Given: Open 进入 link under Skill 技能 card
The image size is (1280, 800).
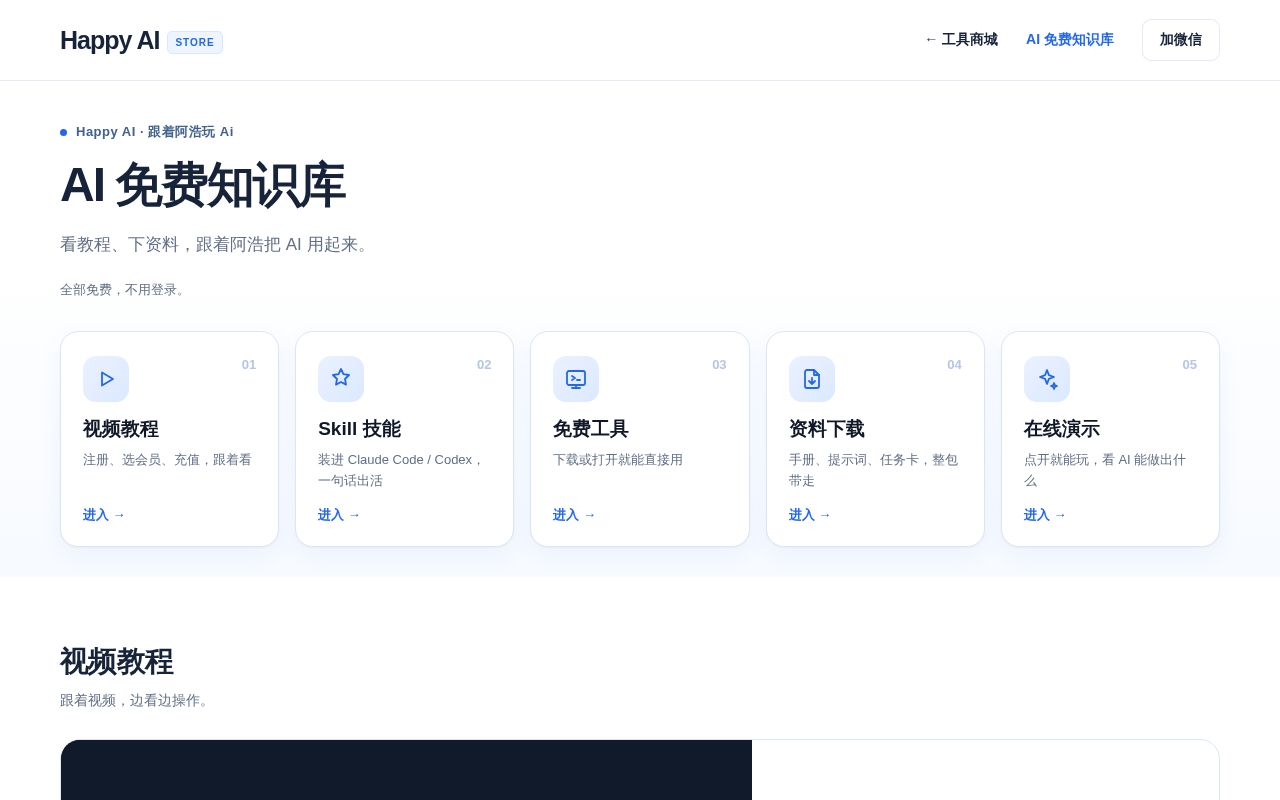Looking at the screenshot, I should tap(339, 515).
